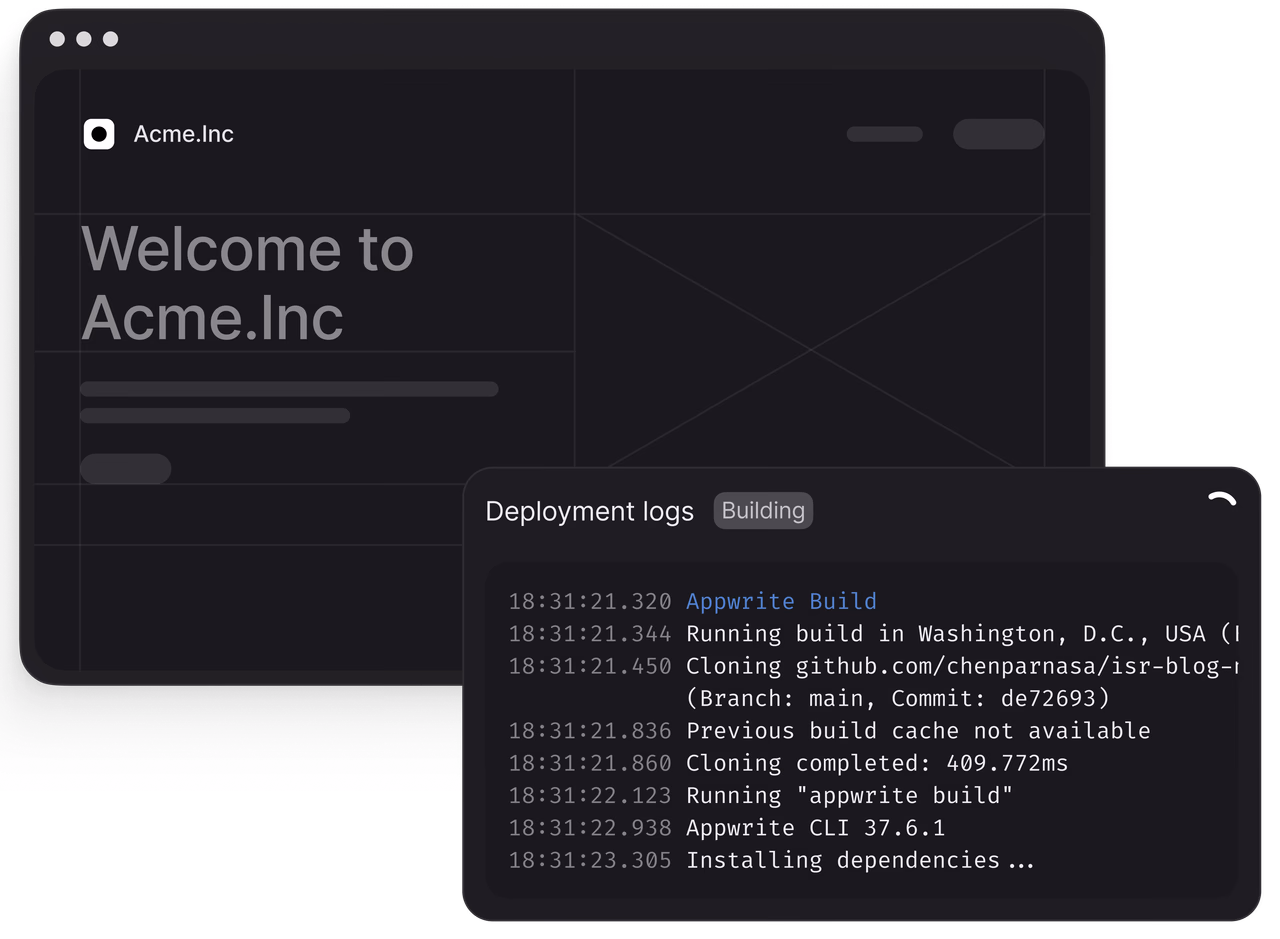This screenshot has width=1280, height=939.
Task: Click the Welcome to Acme.Inc headline
Action: (x=247, y=283)
